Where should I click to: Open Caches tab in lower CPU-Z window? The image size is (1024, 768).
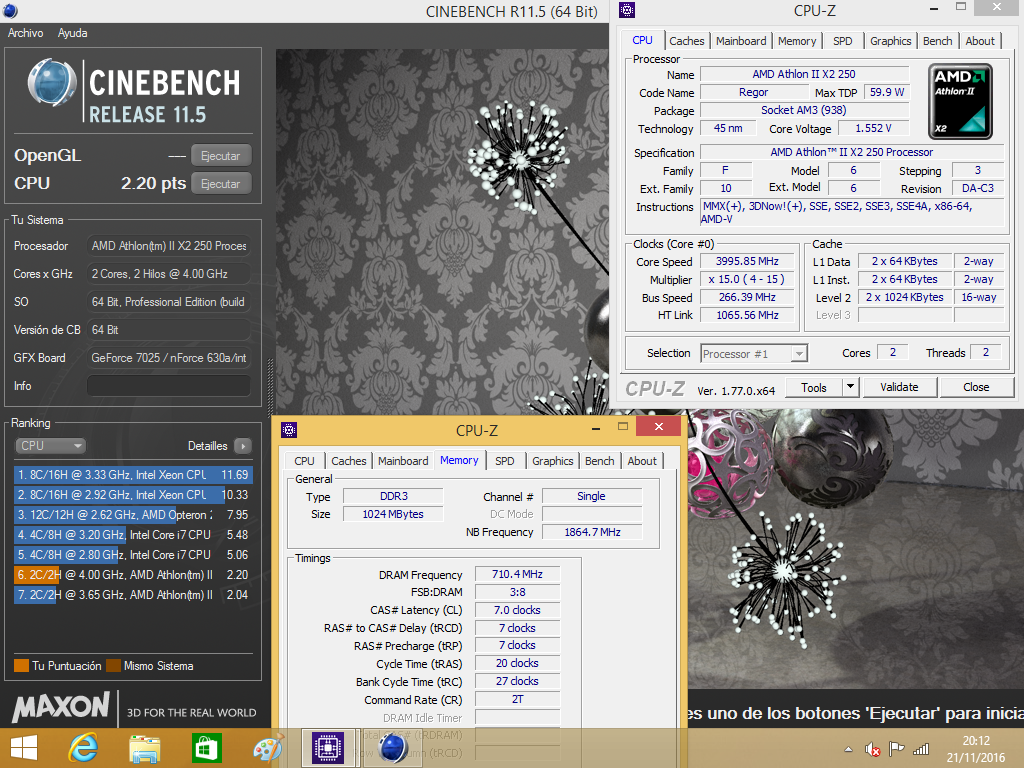(x=349, y=460)
